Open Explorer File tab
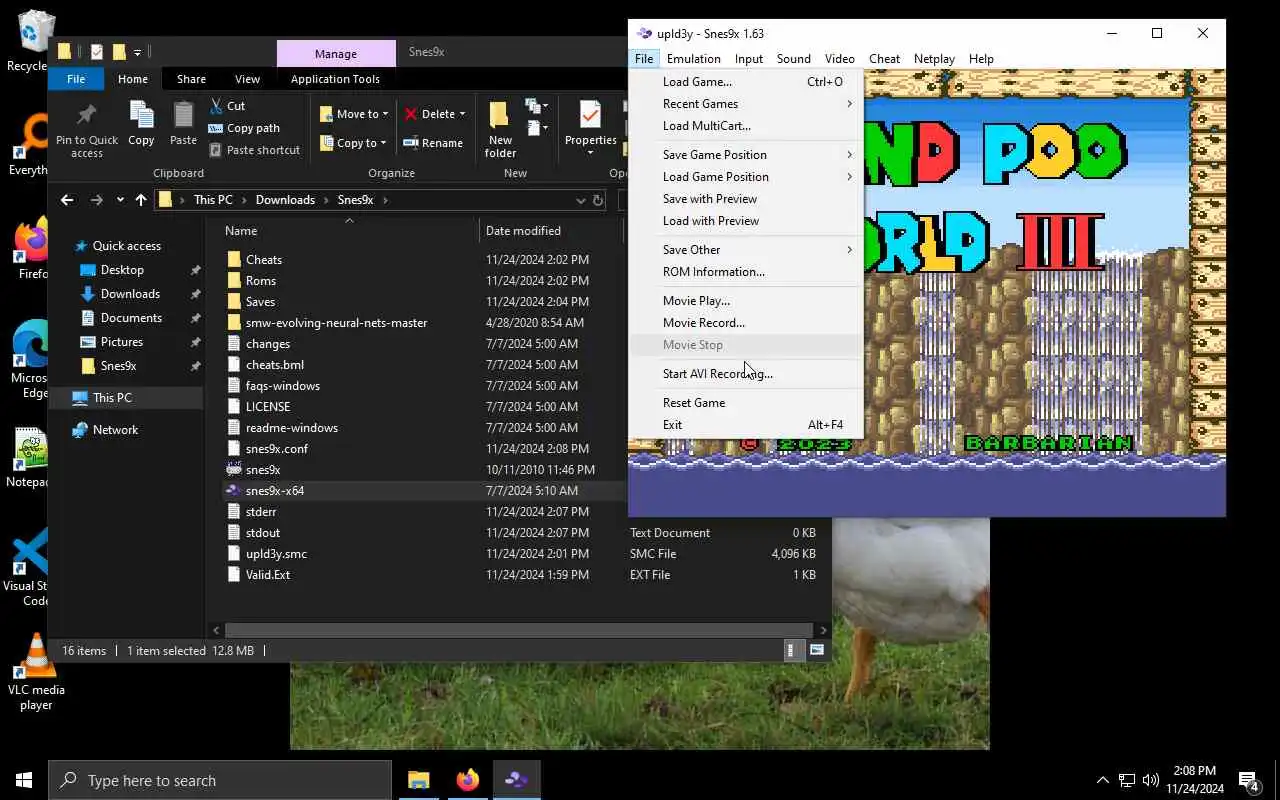This screenshot has width=1280, height=800. pyautogui.click(x=76, y=79)
